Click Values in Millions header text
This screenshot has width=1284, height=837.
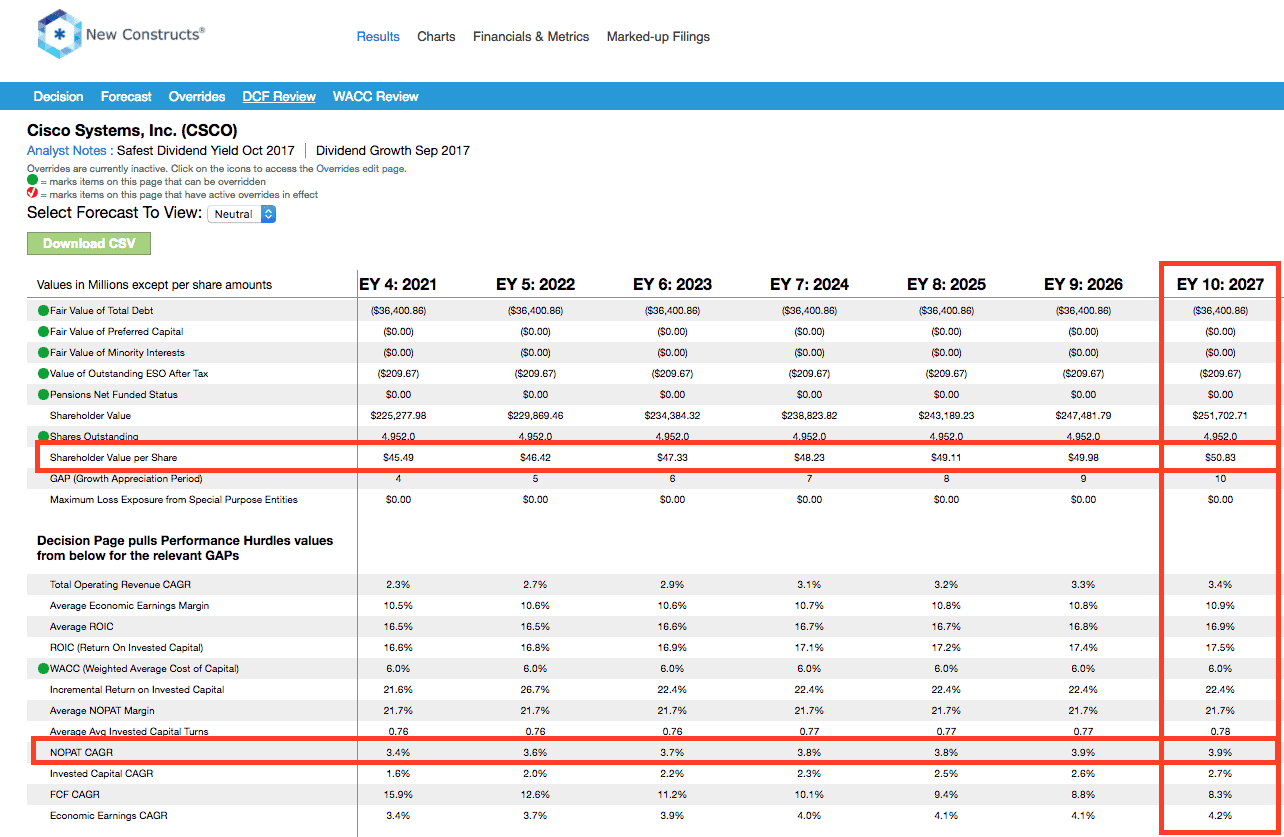(x=154, y=285)
